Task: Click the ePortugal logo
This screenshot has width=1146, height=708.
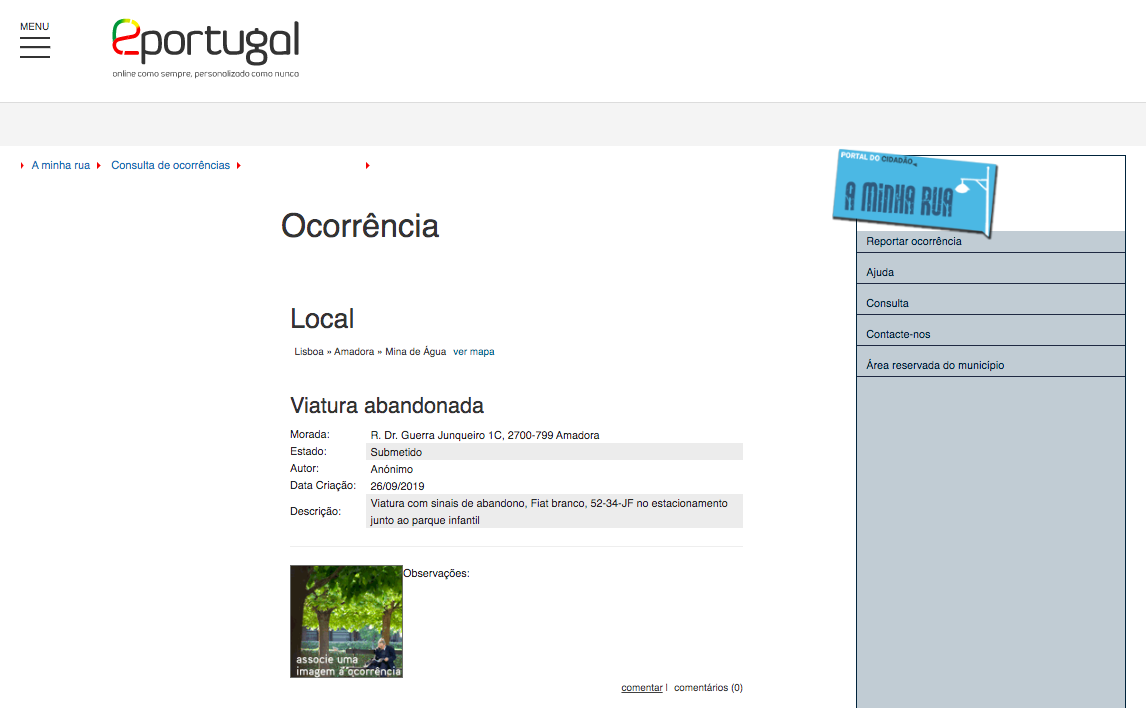Action: pyautogui.click(x=205, y=47)
